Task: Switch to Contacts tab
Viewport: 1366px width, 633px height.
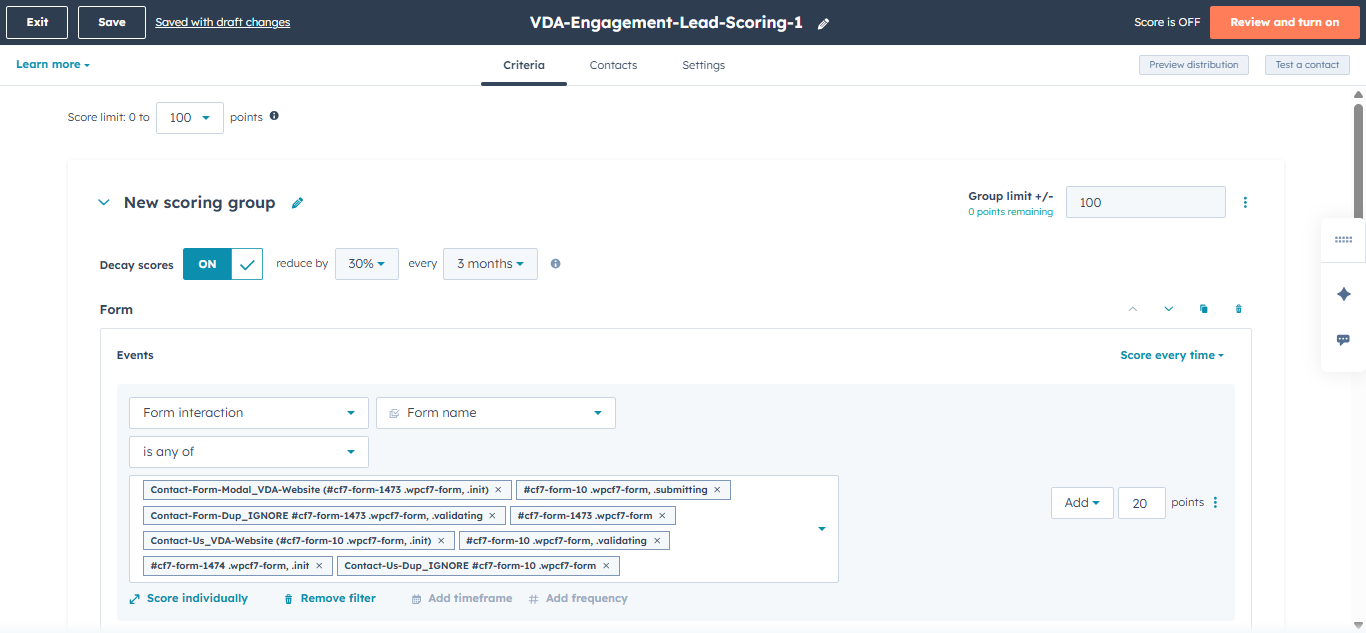Action: coord(613,65)
